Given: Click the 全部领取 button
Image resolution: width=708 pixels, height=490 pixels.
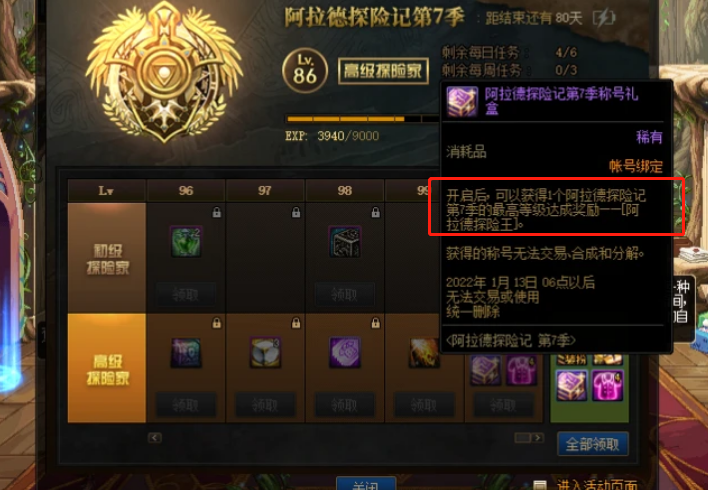Looking at the screenshot, I should pos(593,444).
